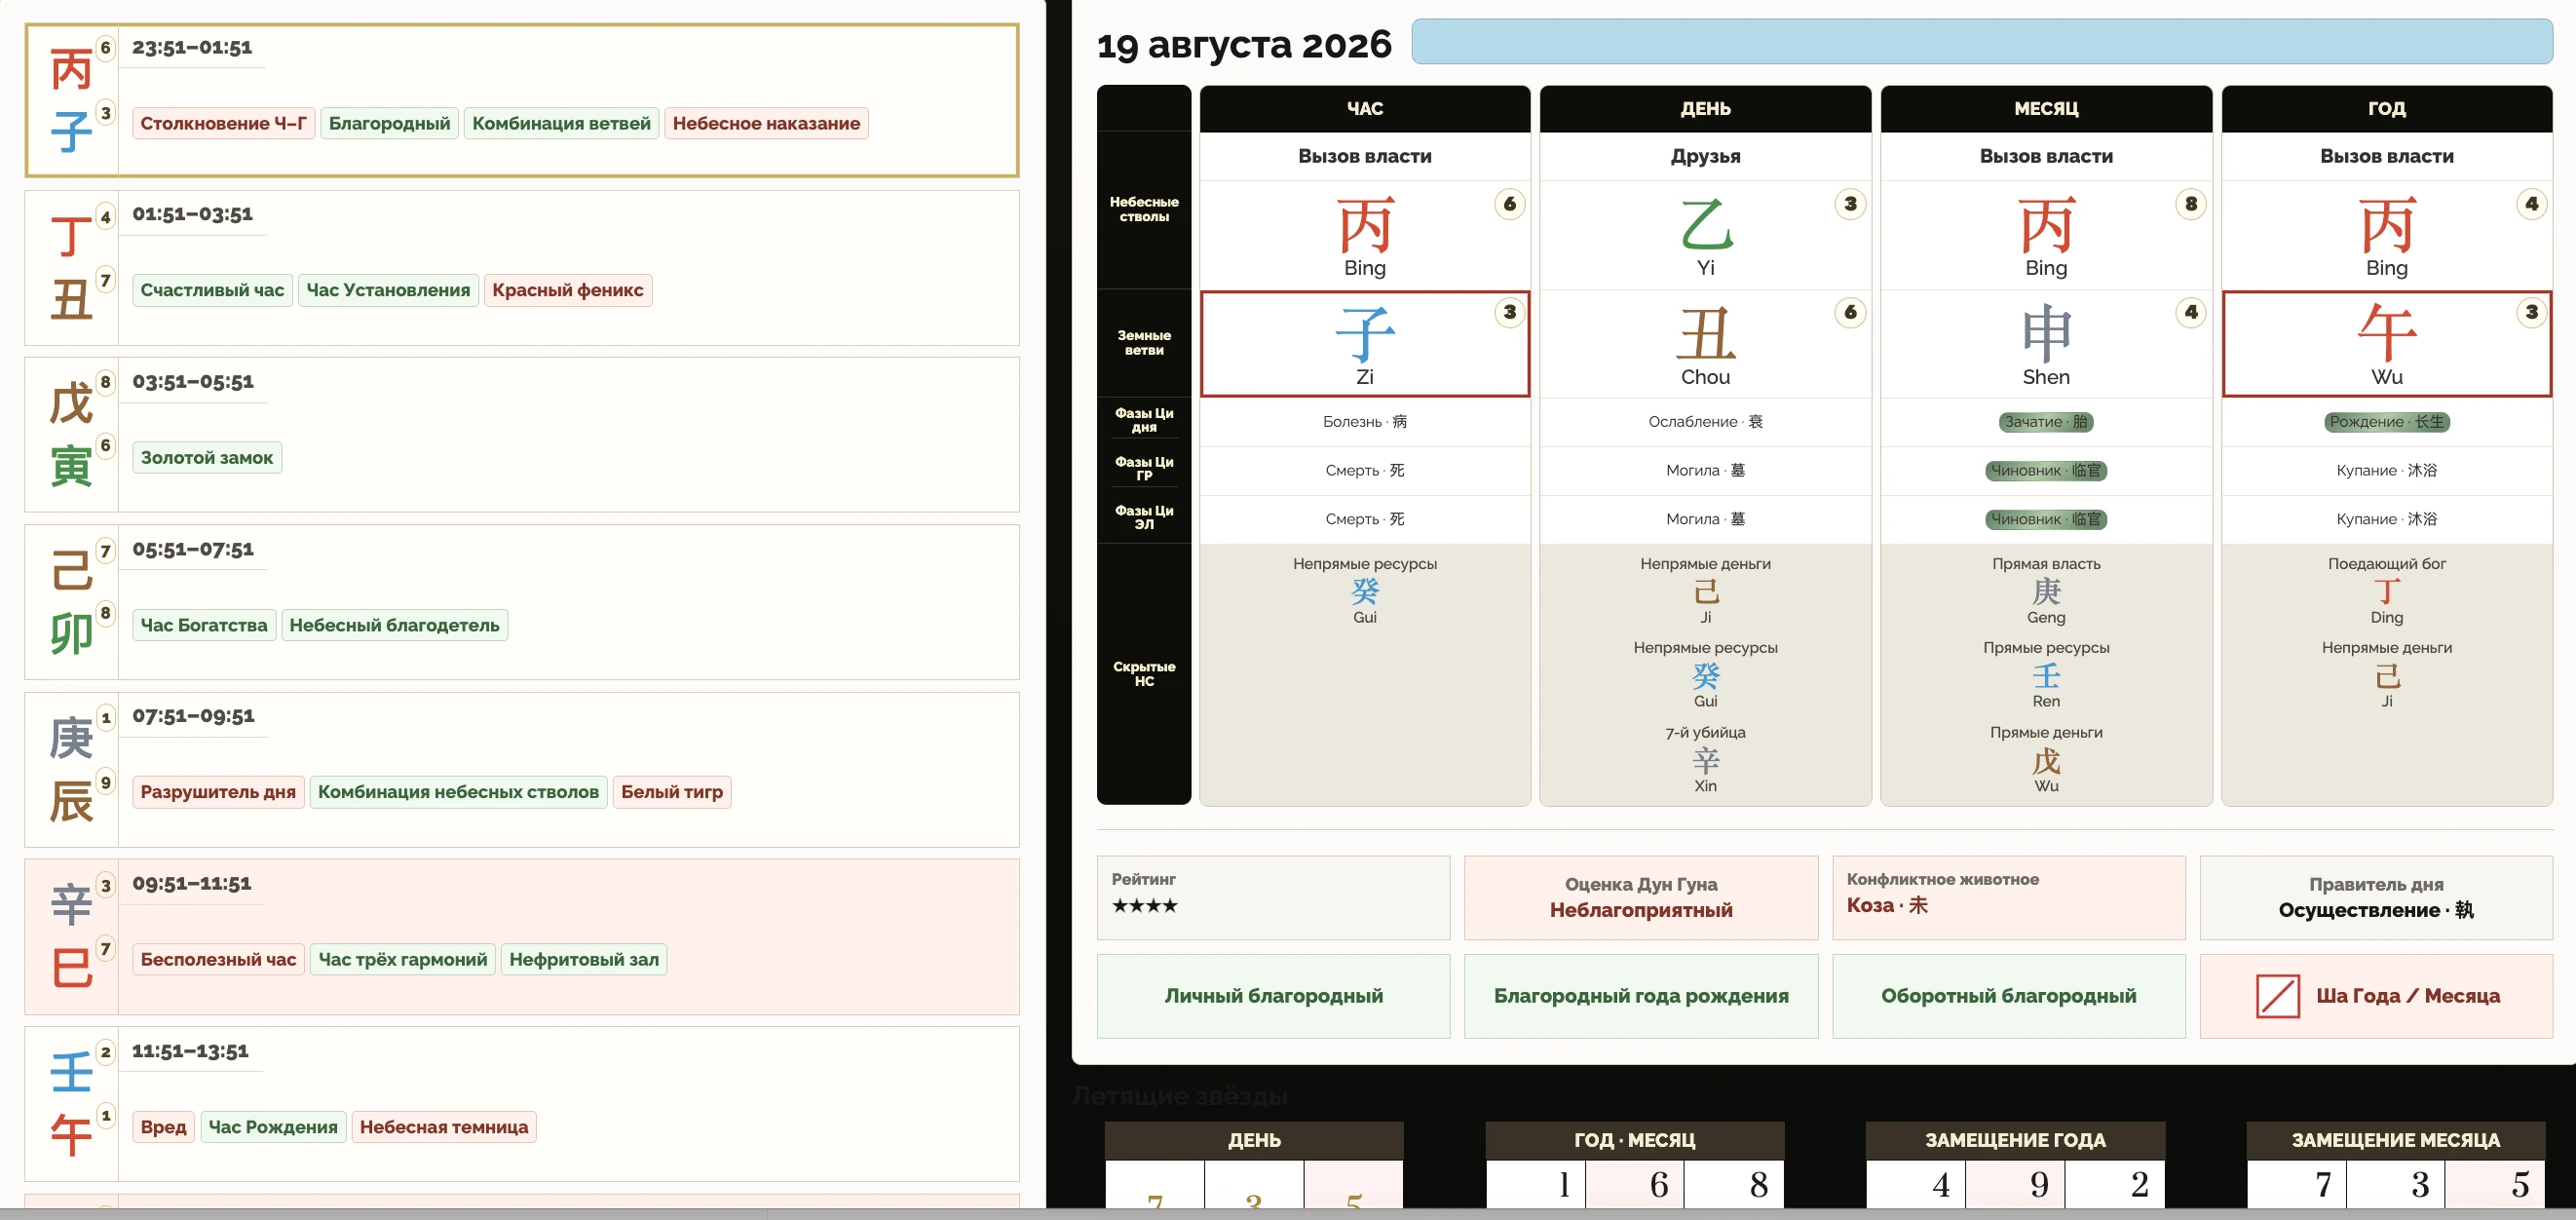Screen dimensions: 2576x1220
Task: Click the slashed red square Sha icon
Action: pos(2277,996)
